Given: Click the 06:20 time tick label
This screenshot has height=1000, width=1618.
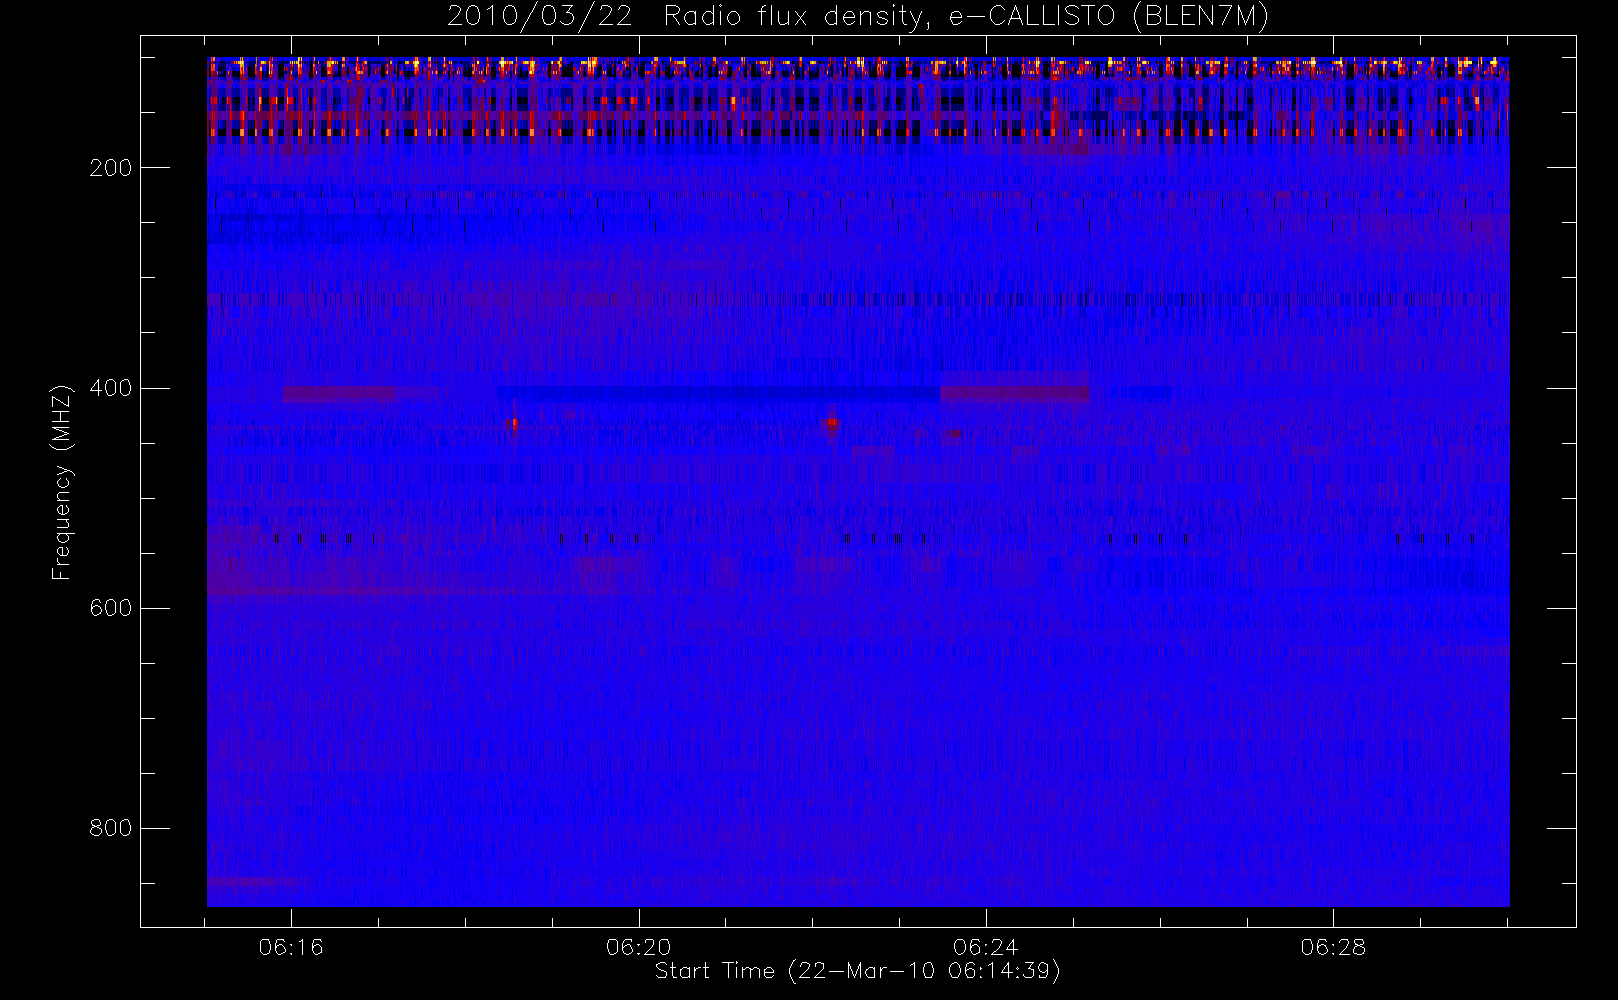Looking at the screenshot, I should click(x=639, y=947).
